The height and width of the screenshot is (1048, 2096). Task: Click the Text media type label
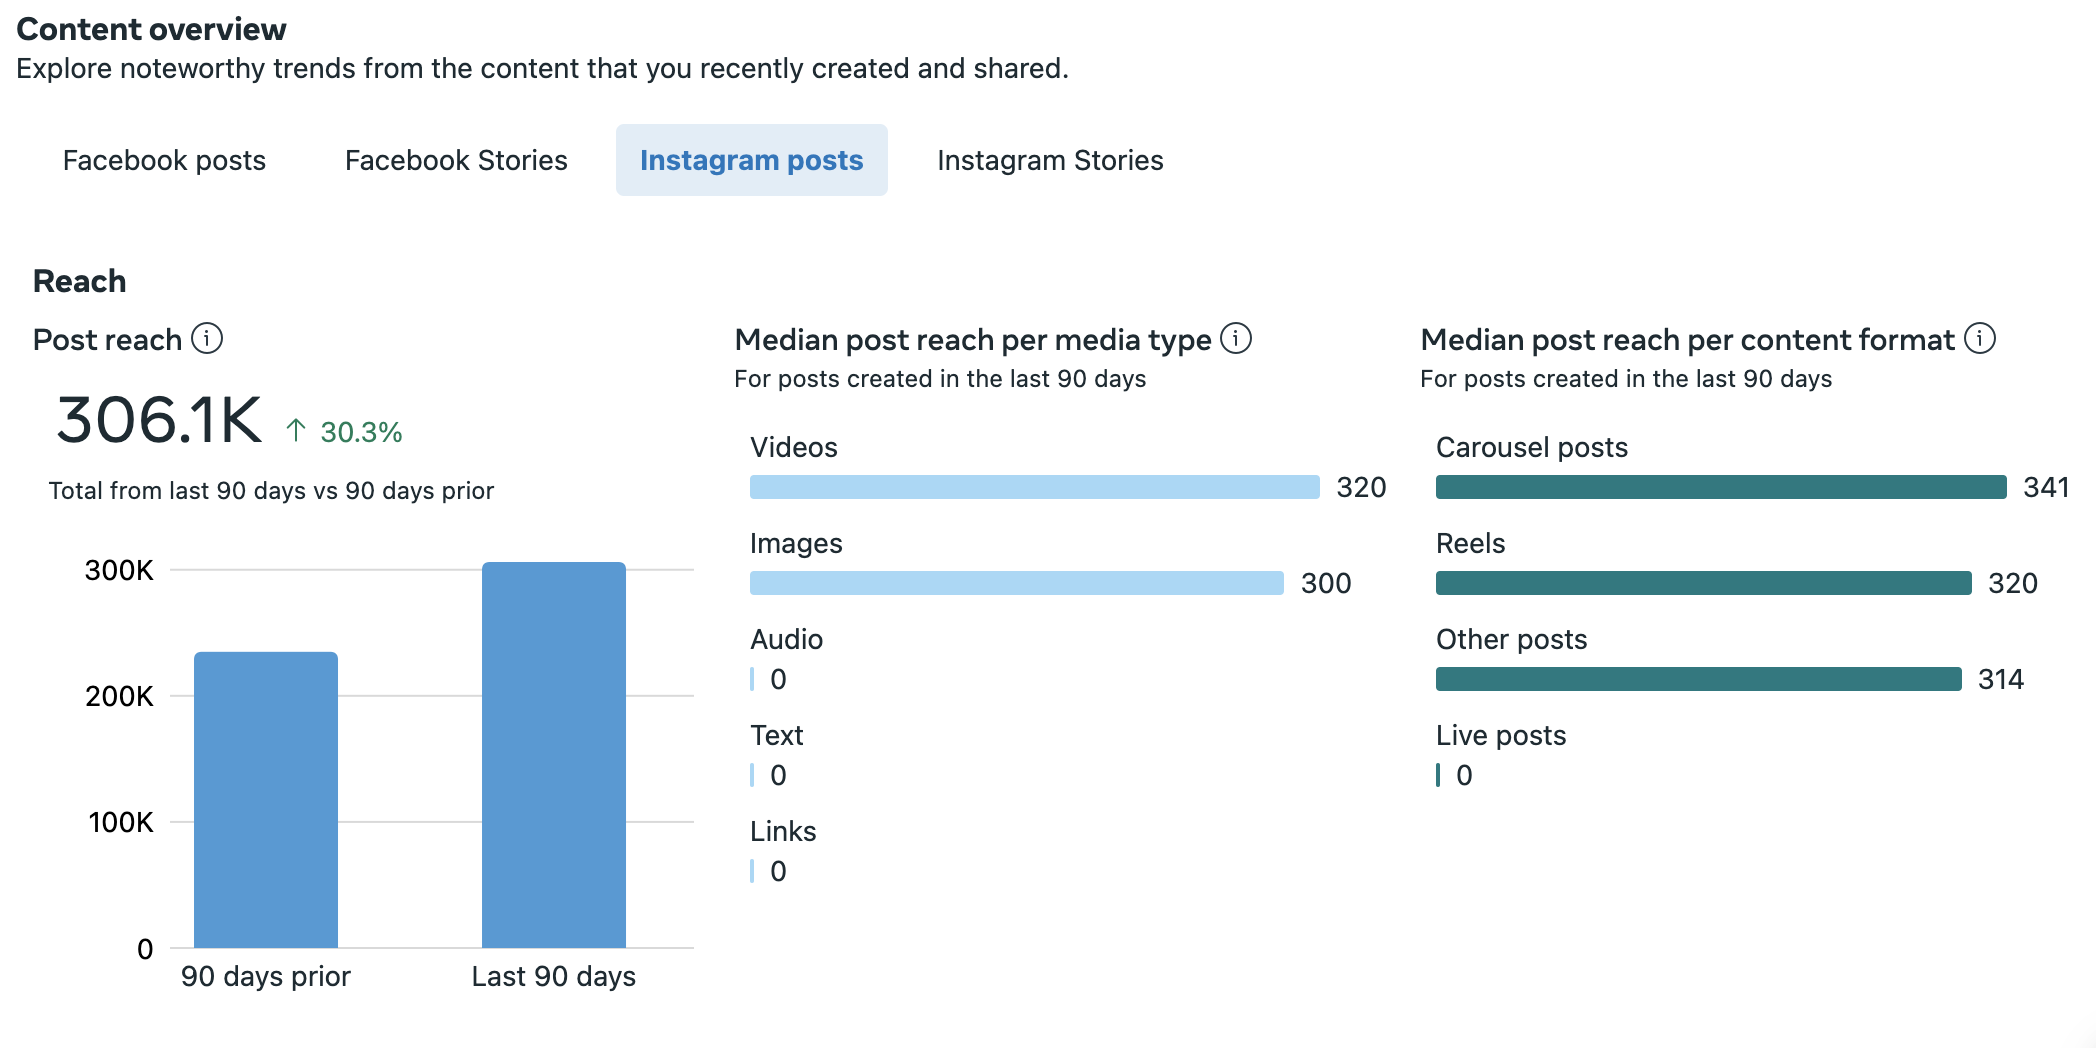tap(776, 735)
